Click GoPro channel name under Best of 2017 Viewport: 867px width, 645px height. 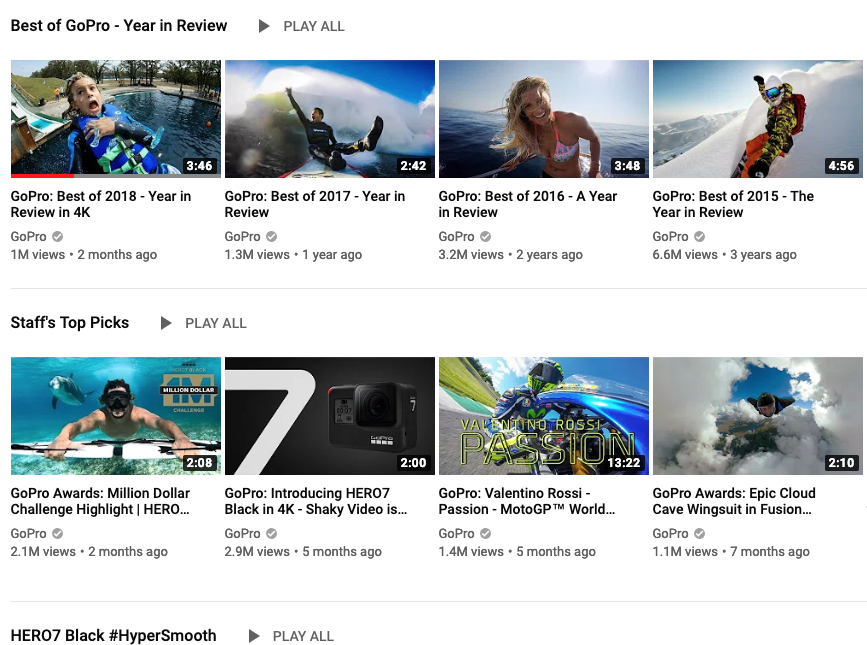pyautogui.click(x=243, y=237)
